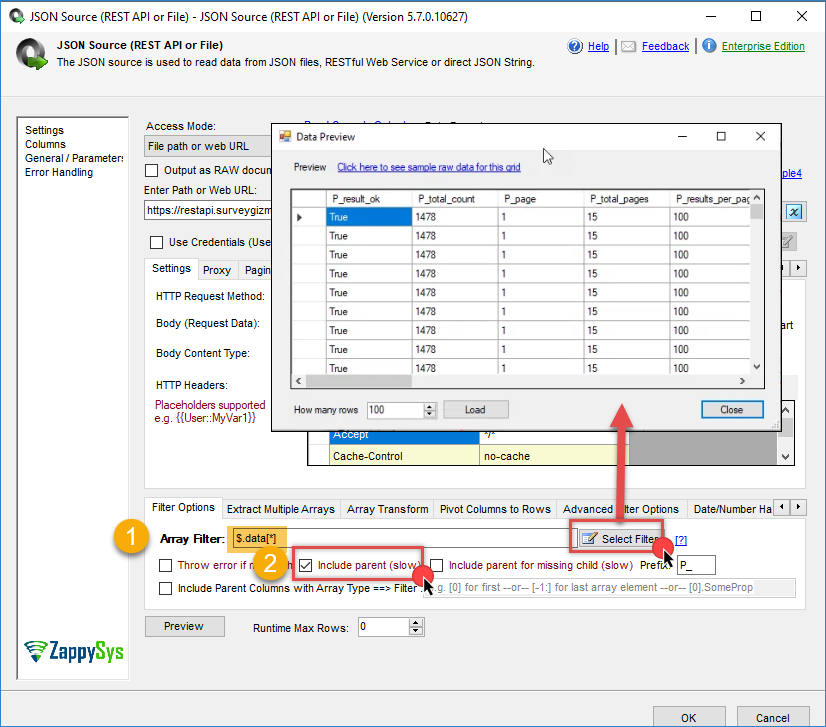The image size is (826, 727).
Task: Click the Prefix input field
Action: (x=696, y=565)
